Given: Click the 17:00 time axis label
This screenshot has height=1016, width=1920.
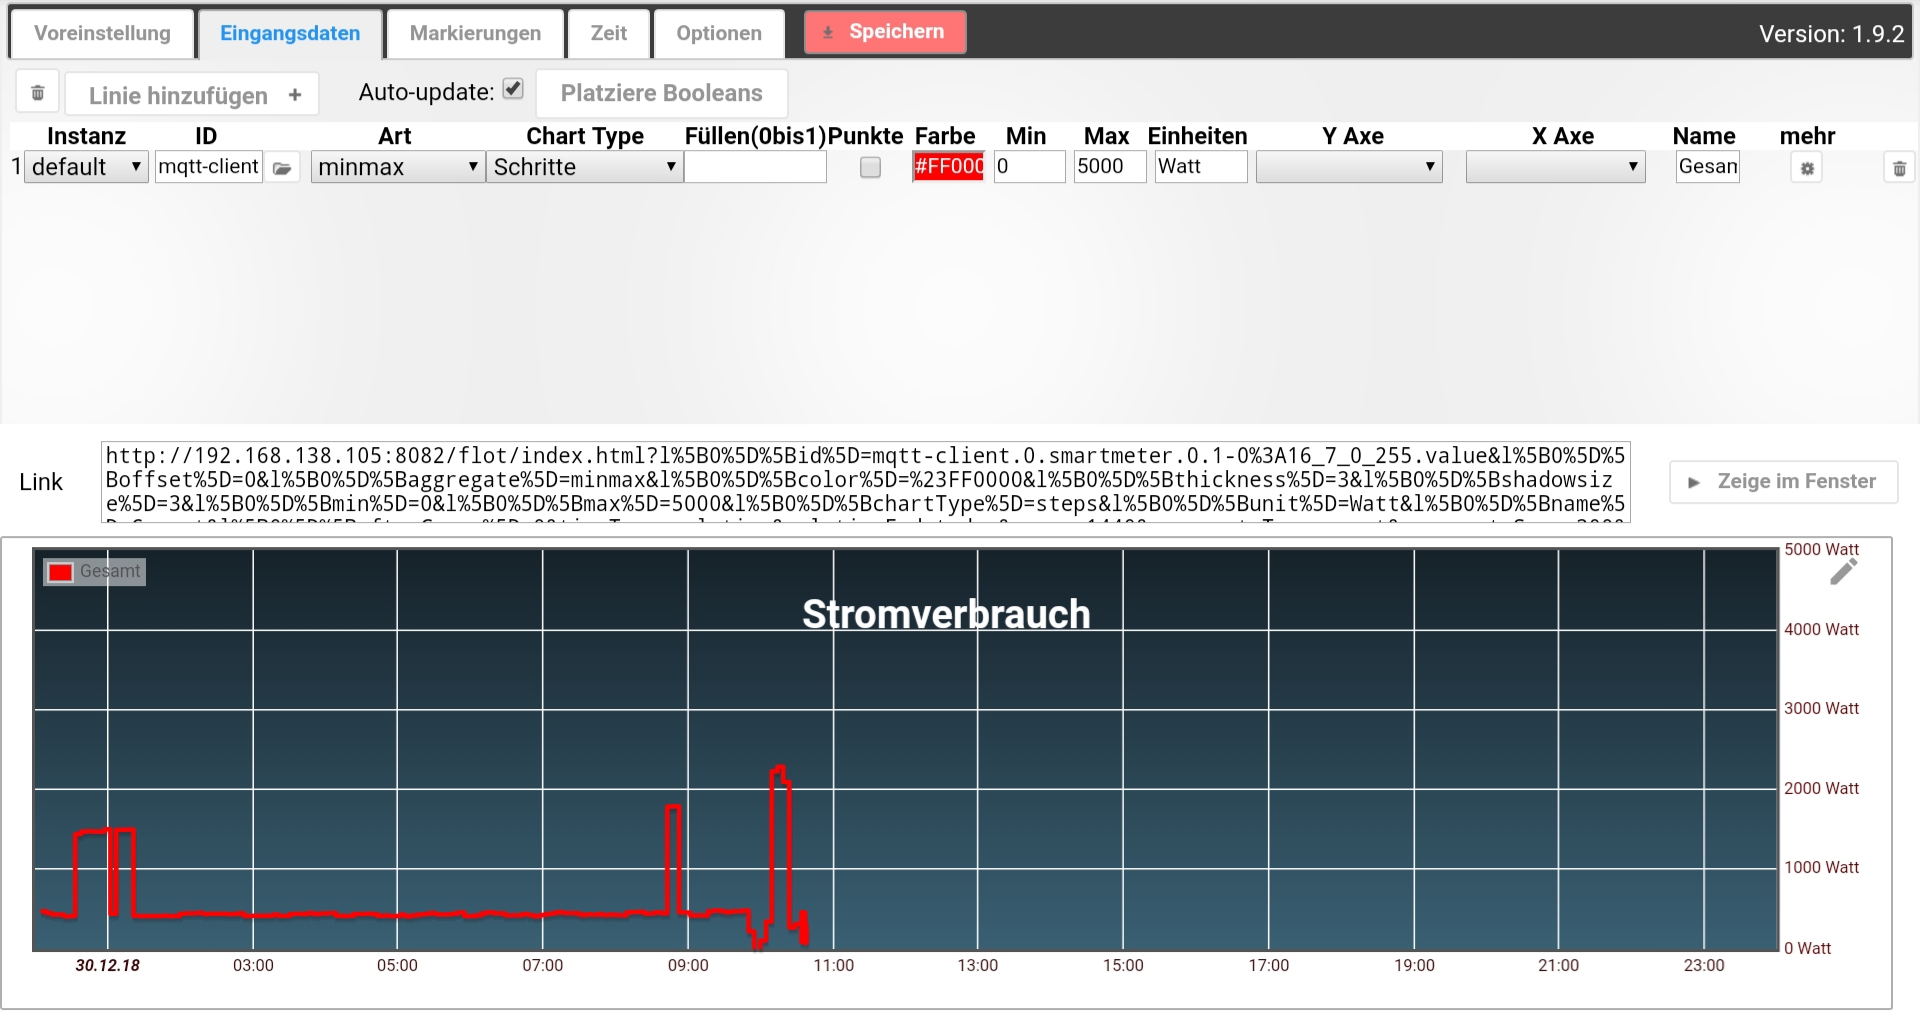Looking at the screenshot, I should point(1268,965).
